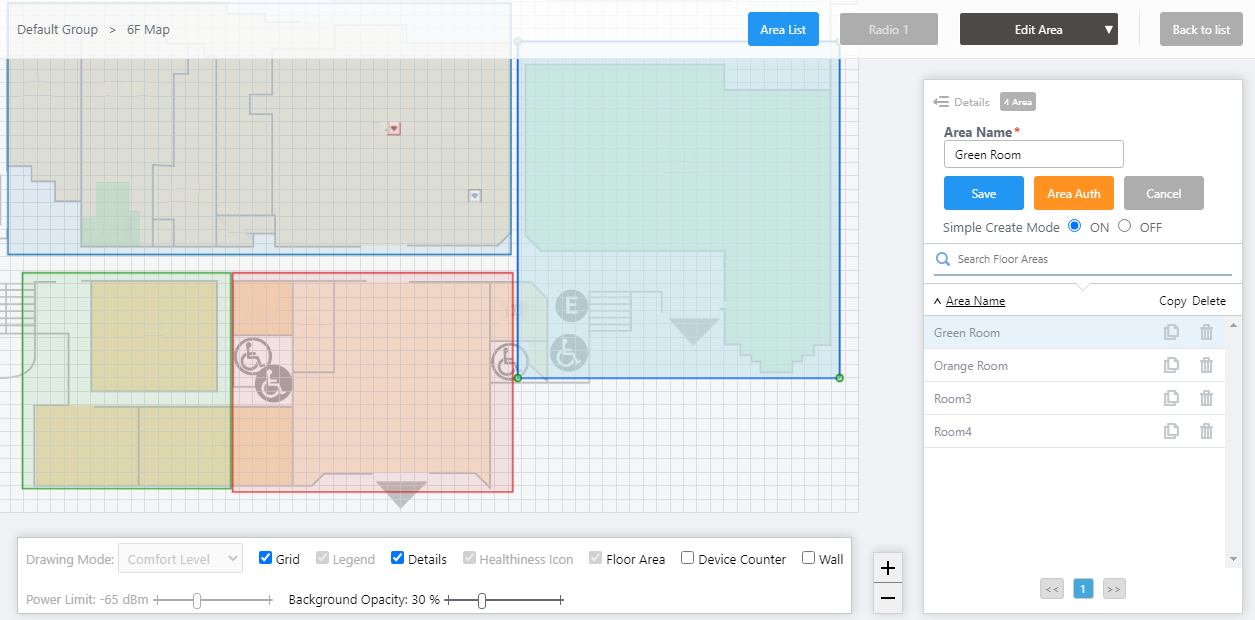Select Room3 in the area list
The image size is (1255, 620).
click(953, 399)
